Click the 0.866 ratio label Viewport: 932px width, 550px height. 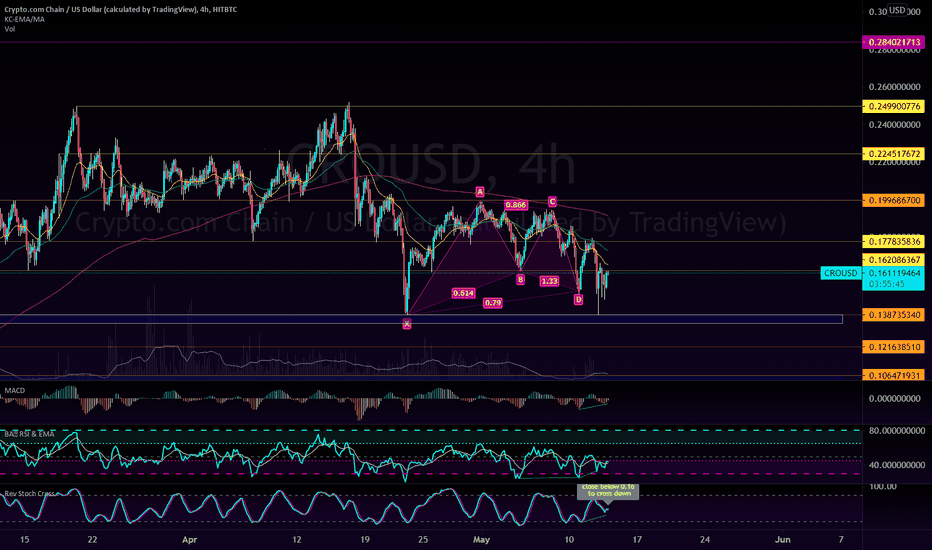tap(515, 205)
